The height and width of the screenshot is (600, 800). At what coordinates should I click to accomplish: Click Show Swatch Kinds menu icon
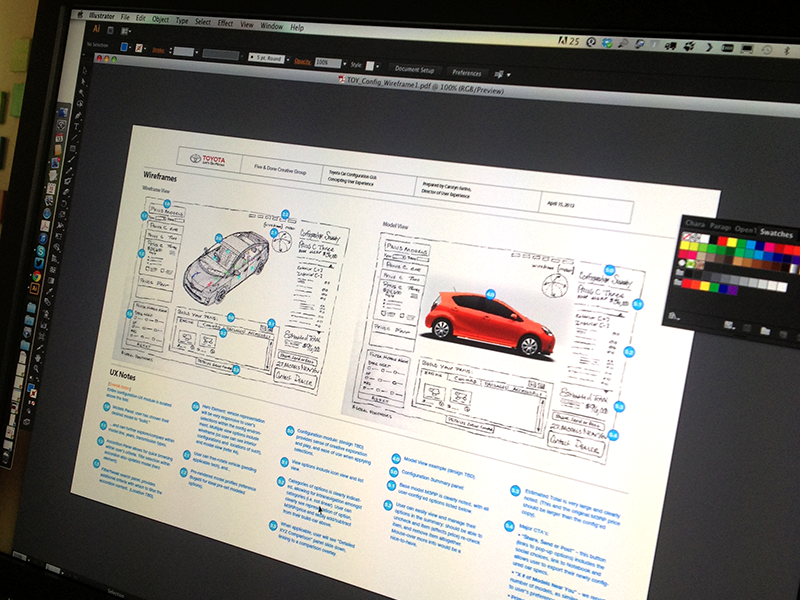(729, 326)
